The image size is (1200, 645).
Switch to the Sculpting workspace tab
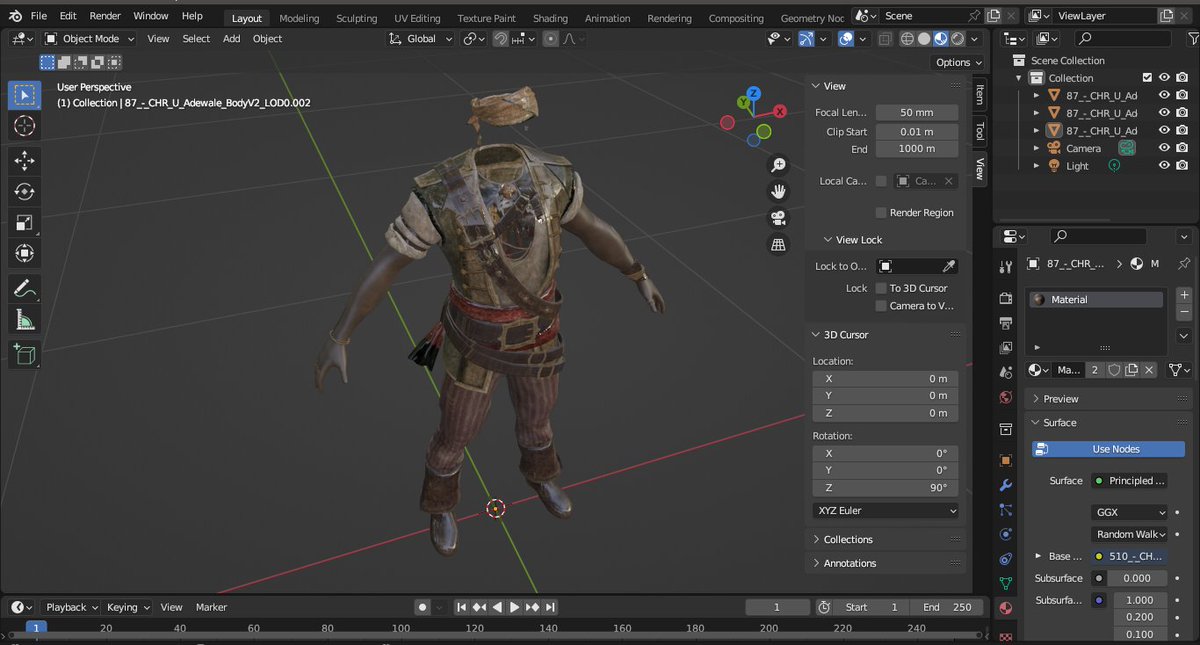tap(356, 18)
